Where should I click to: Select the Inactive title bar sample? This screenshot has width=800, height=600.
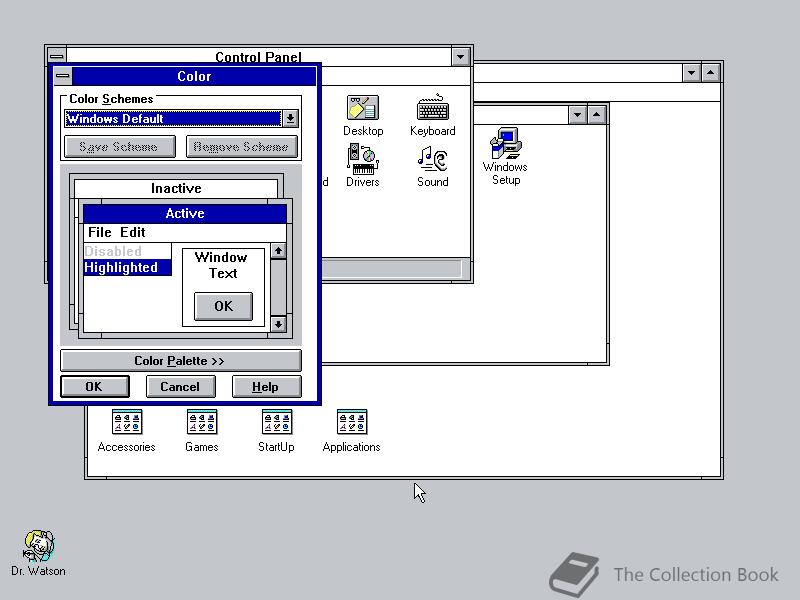176,188
